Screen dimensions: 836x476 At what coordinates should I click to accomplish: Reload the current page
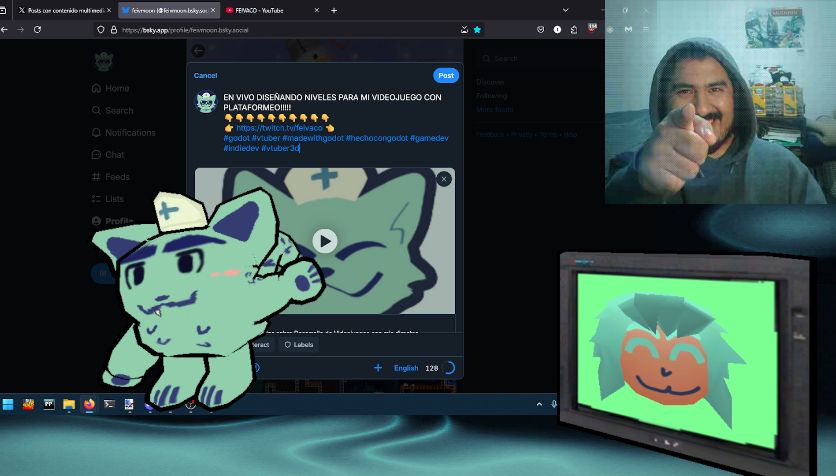coord(37,30)
